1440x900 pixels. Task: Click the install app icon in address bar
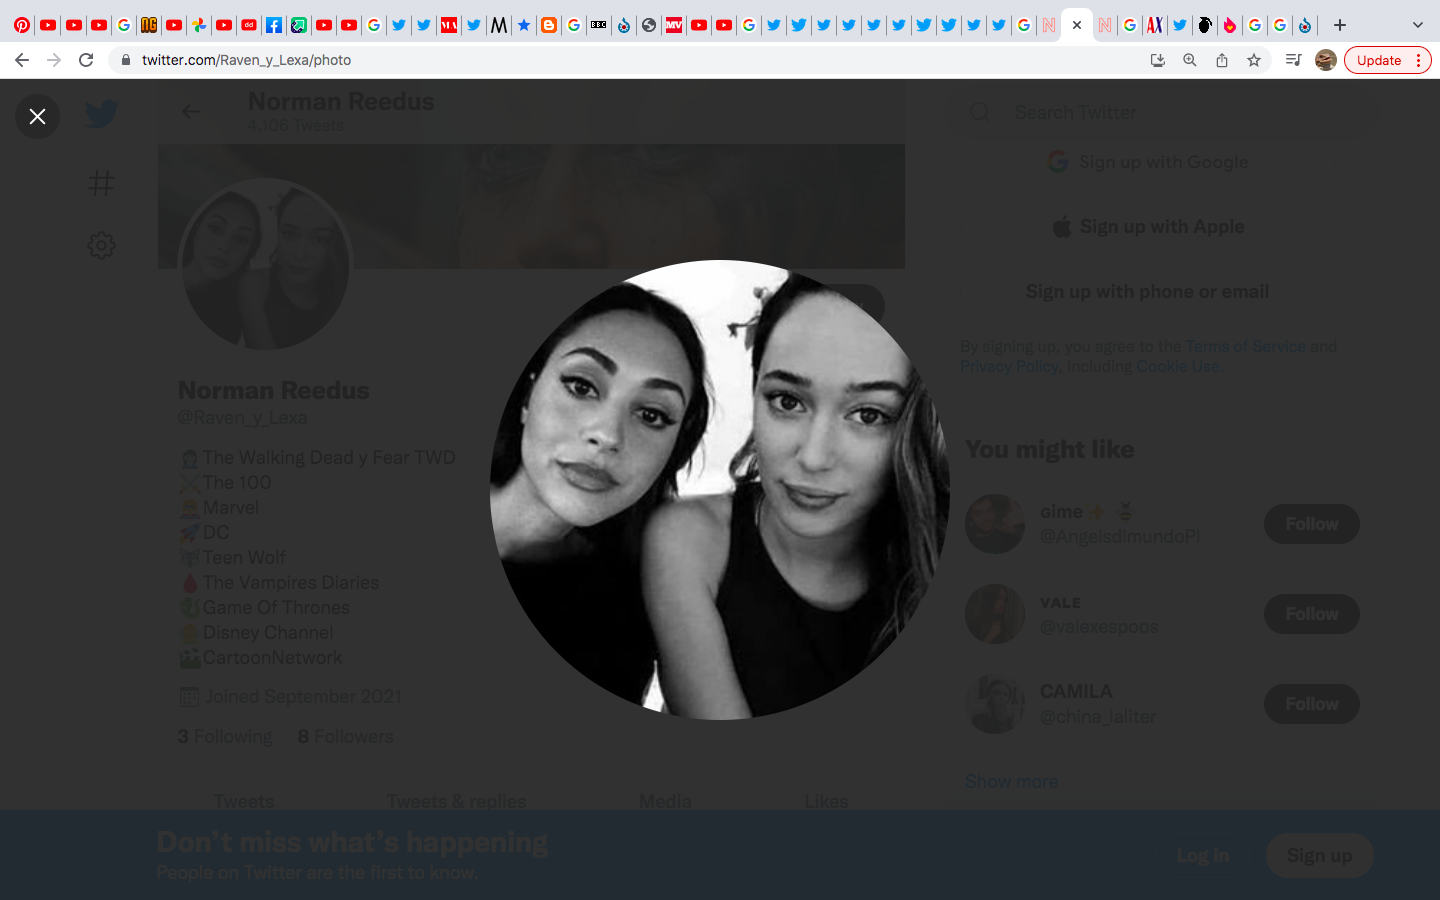1158,60
